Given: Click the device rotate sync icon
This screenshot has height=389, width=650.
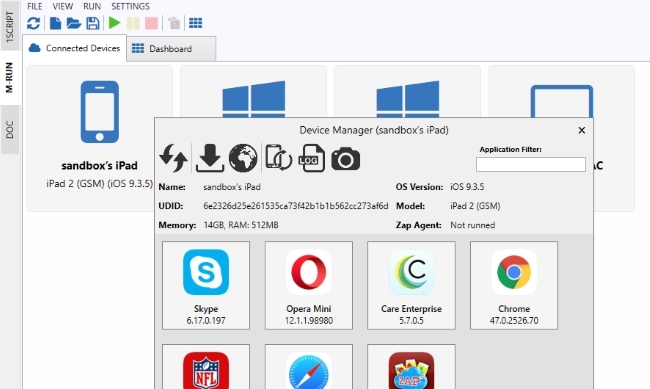Looking at the screenshot, I should click(279, 158).
